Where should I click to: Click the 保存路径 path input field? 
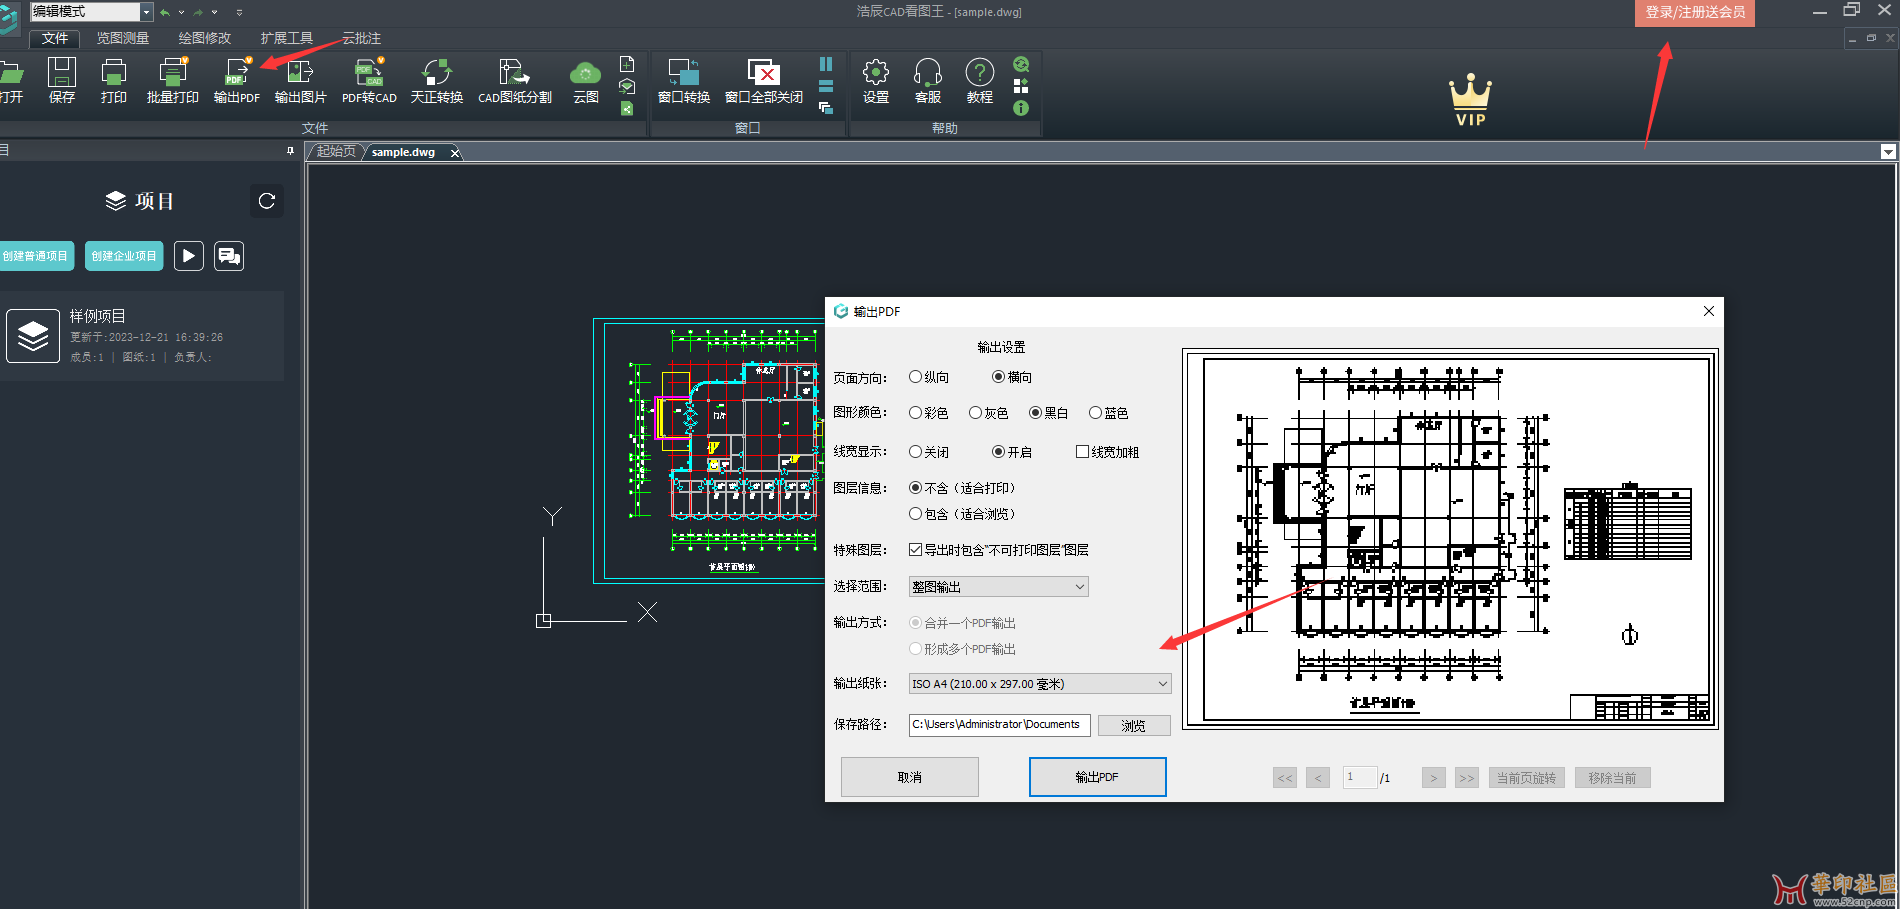click(x=999, y=725)
